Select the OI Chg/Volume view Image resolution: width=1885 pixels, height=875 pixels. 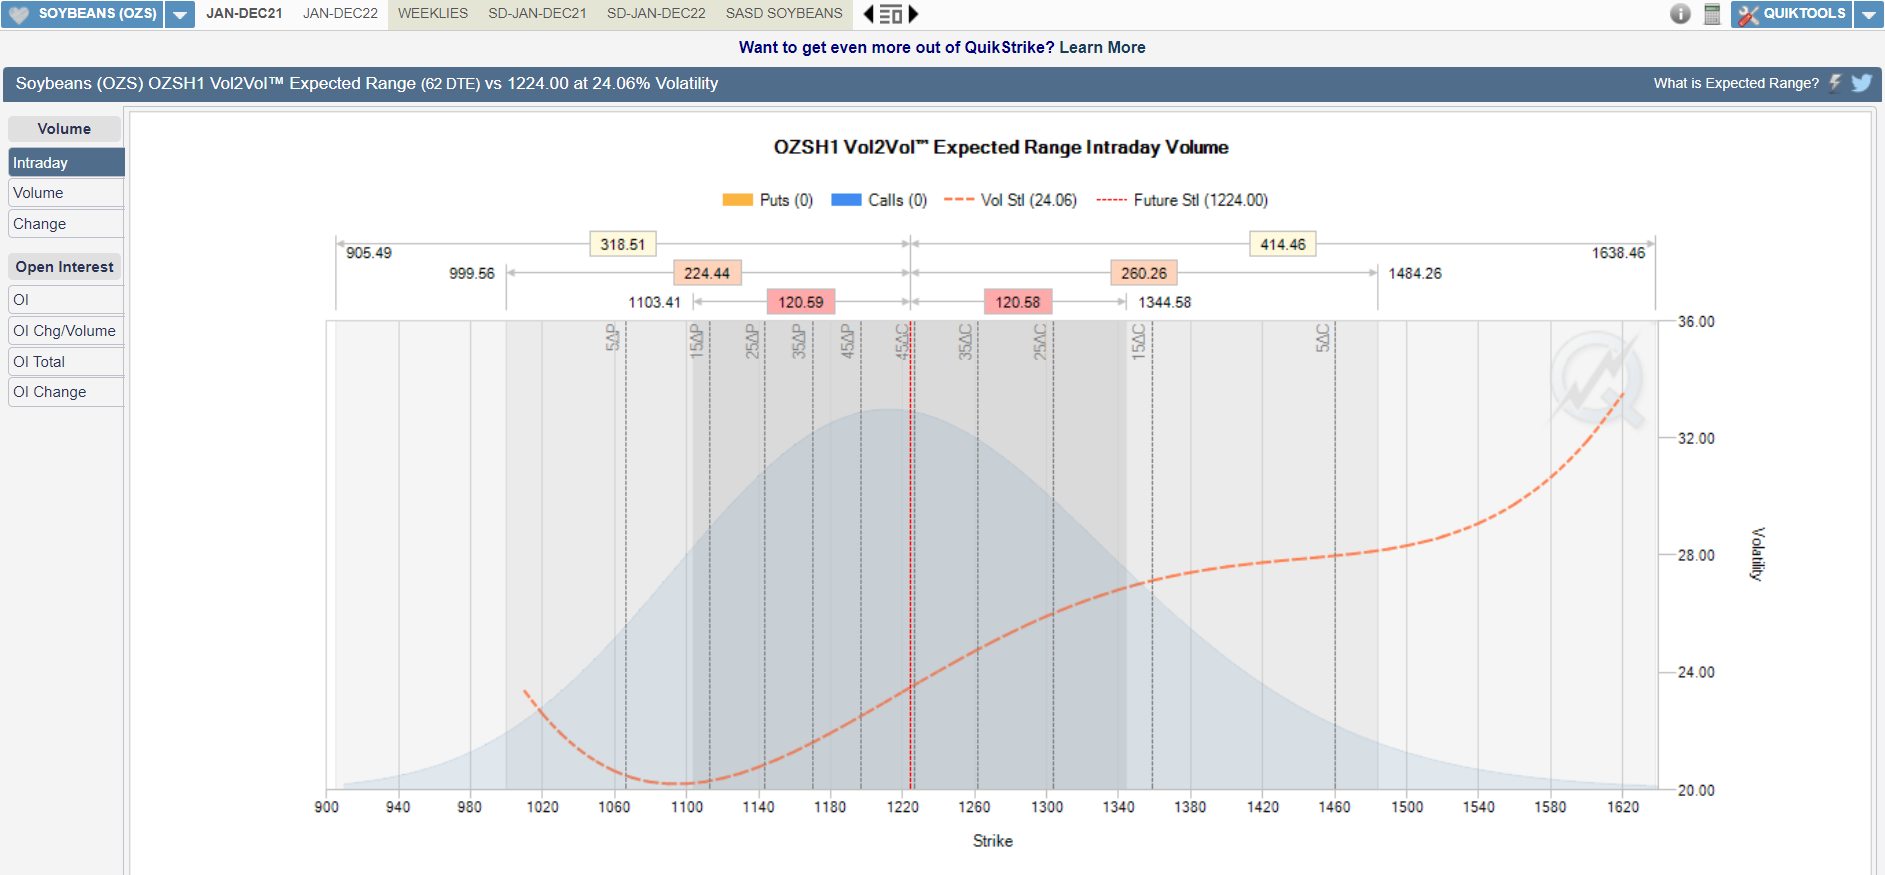click(x=66, y=331)
